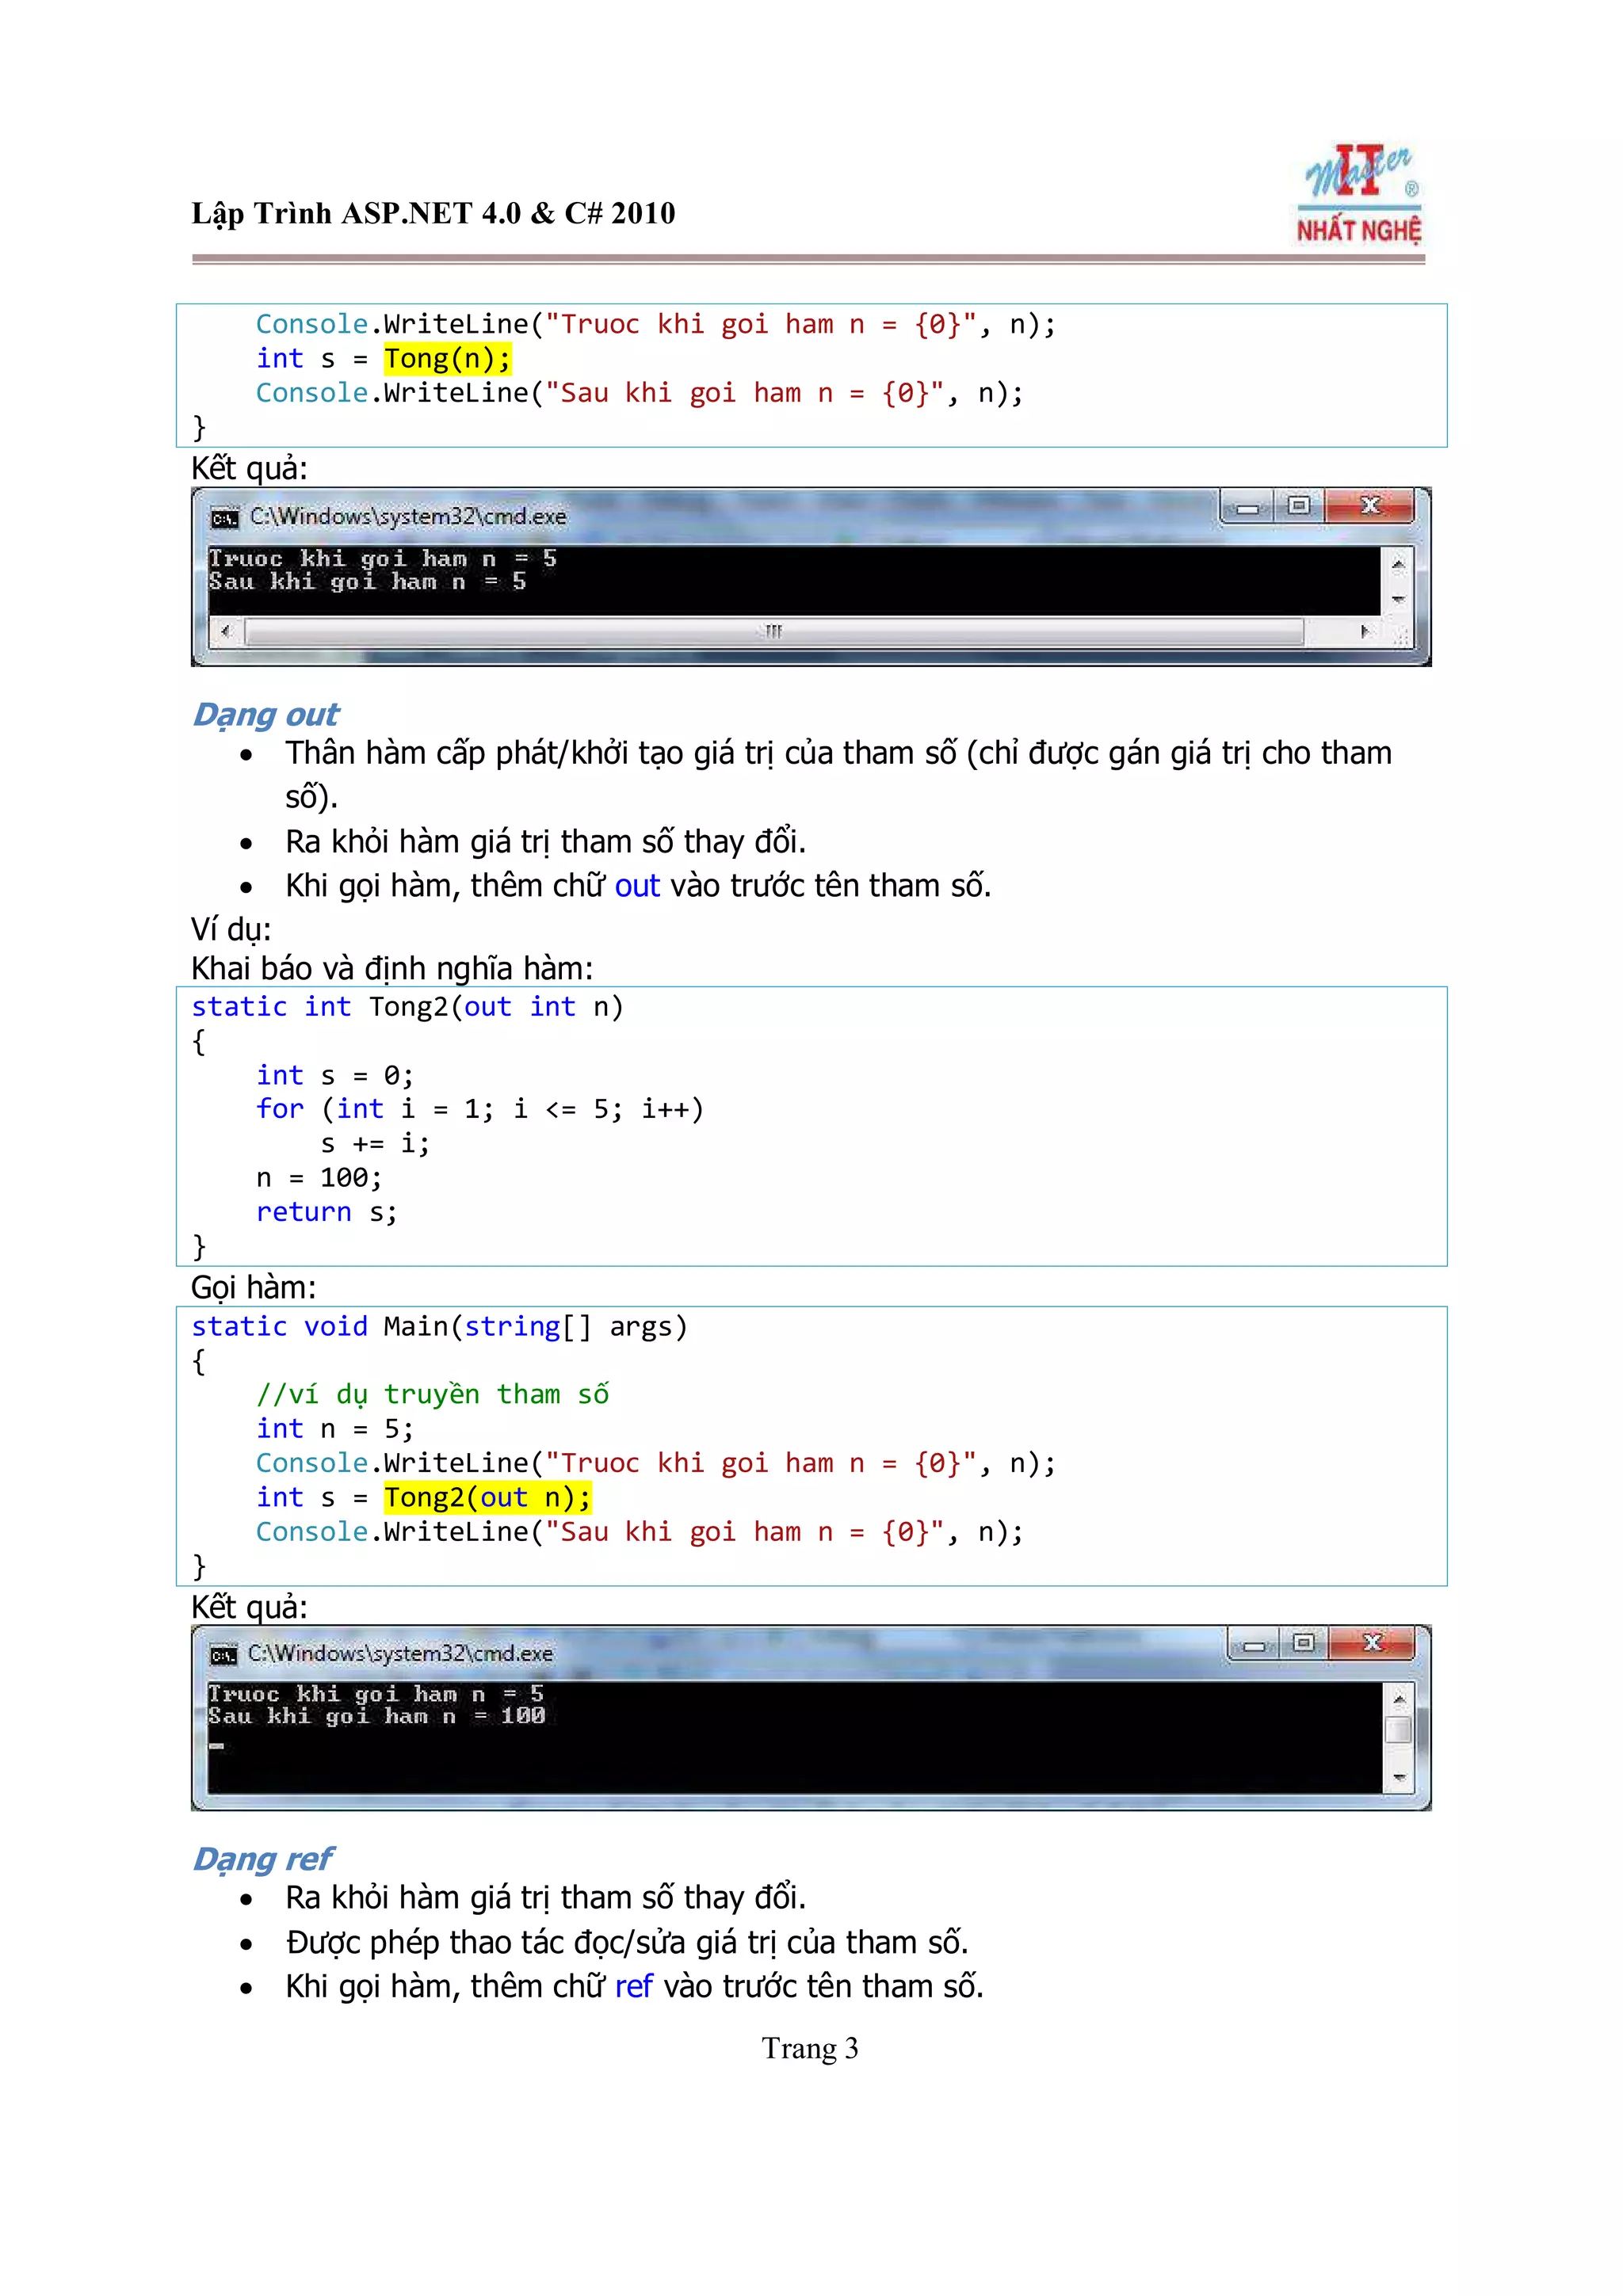Minimize the second cmd.exe window

point(1253,1644)
